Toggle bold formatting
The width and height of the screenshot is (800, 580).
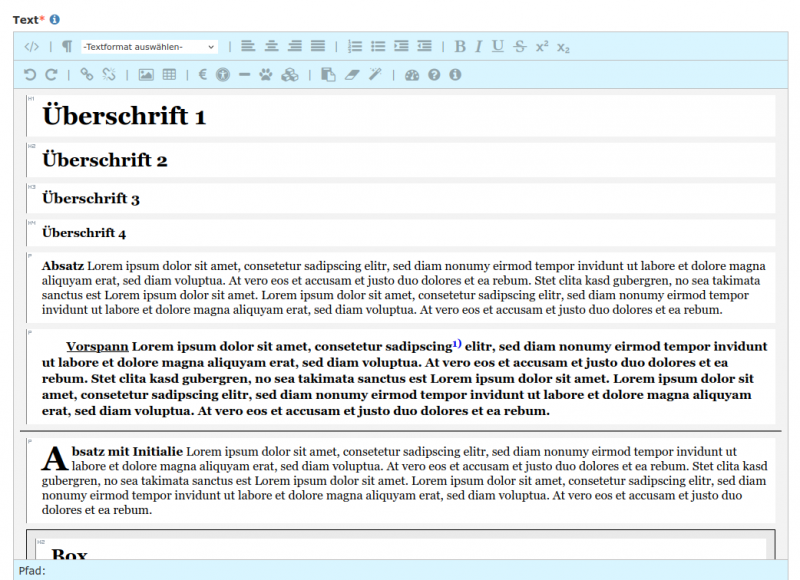click(460, 46)
